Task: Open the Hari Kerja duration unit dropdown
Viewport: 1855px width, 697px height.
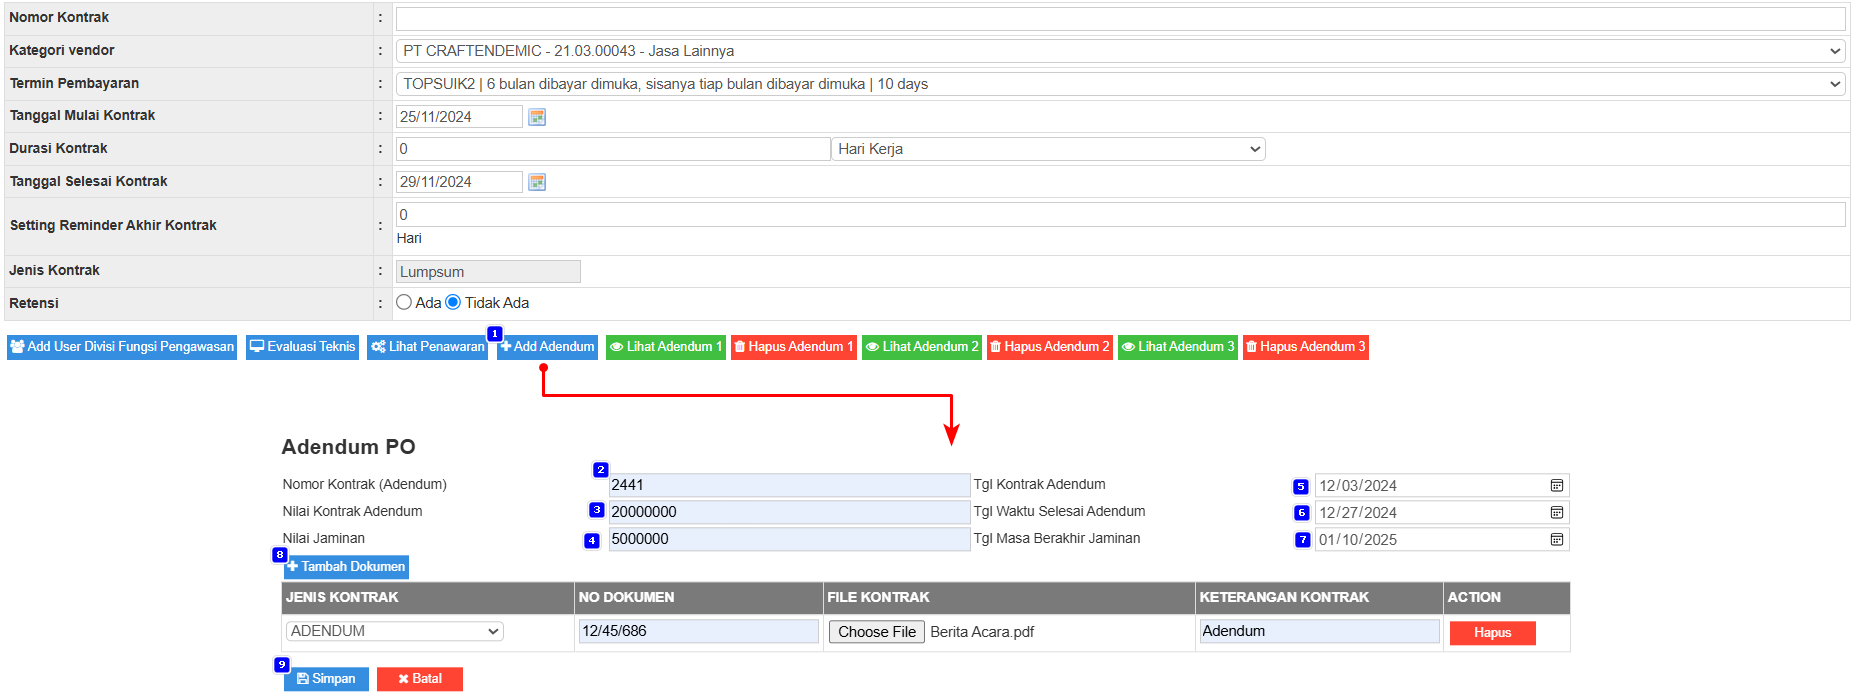Action: tap(1048, 149)
